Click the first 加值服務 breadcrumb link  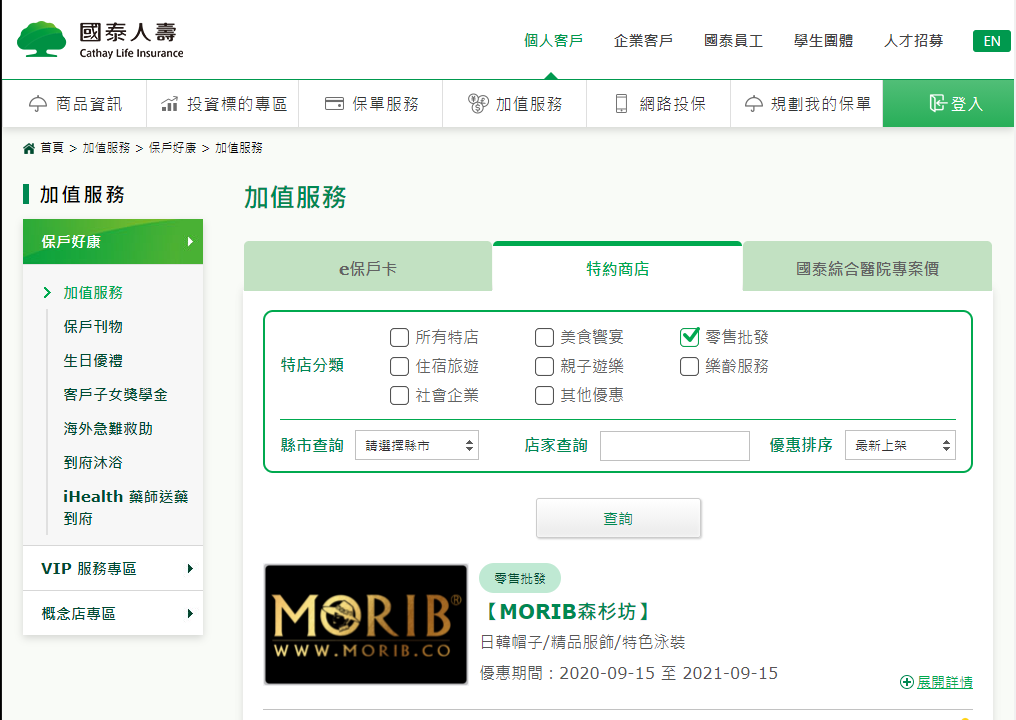pos(106,148)
